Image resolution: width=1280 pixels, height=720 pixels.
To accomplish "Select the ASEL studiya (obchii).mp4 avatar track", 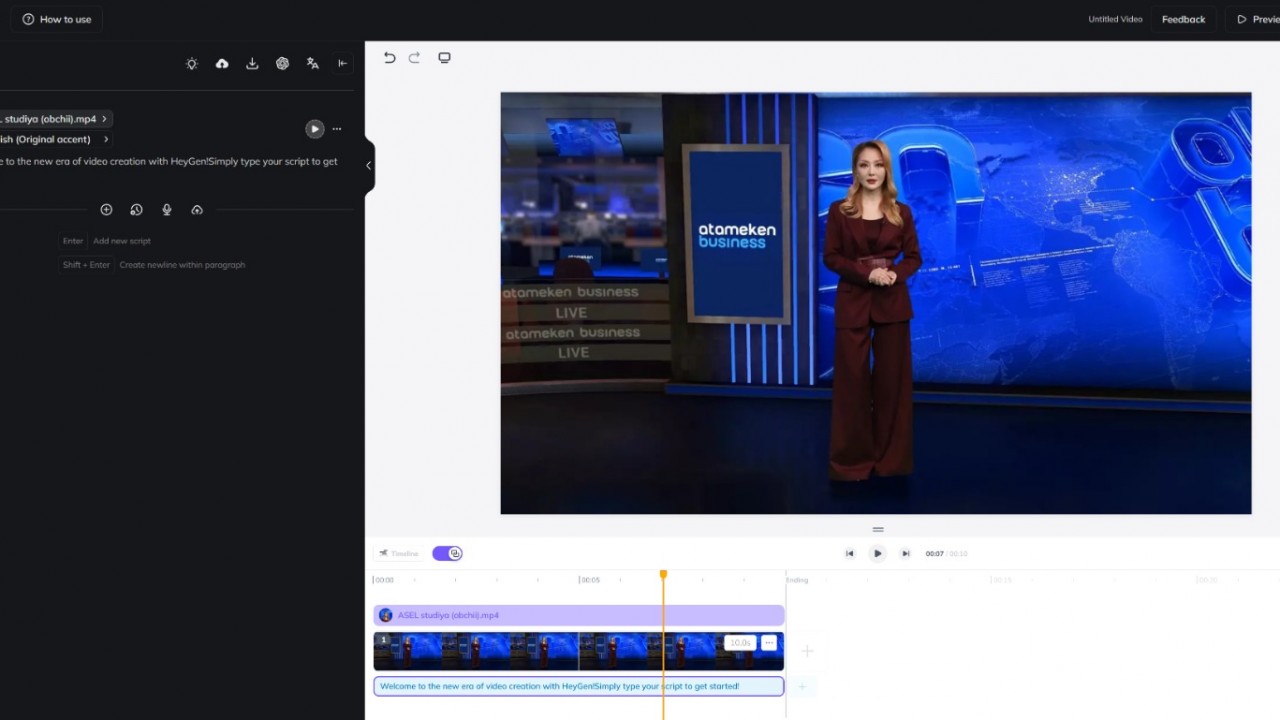I will [x=578, y=615].
